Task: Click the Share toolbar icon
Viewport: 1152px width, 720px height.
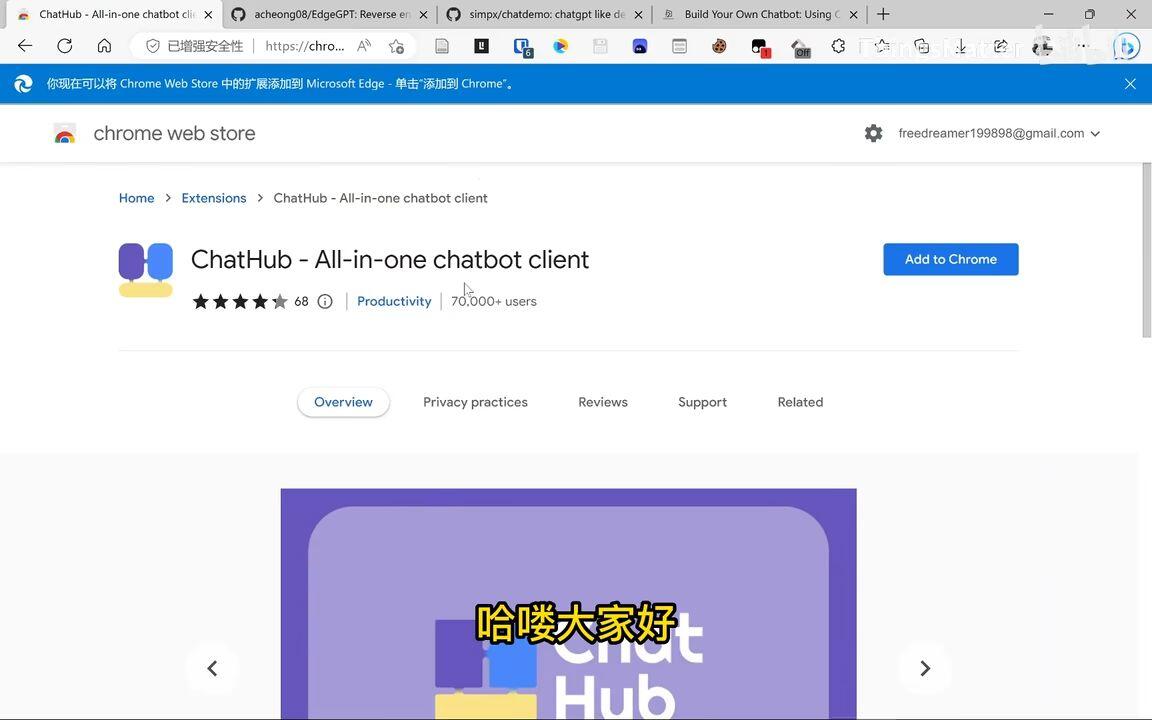Action: pyautogui.click(x=1000, y=46)
